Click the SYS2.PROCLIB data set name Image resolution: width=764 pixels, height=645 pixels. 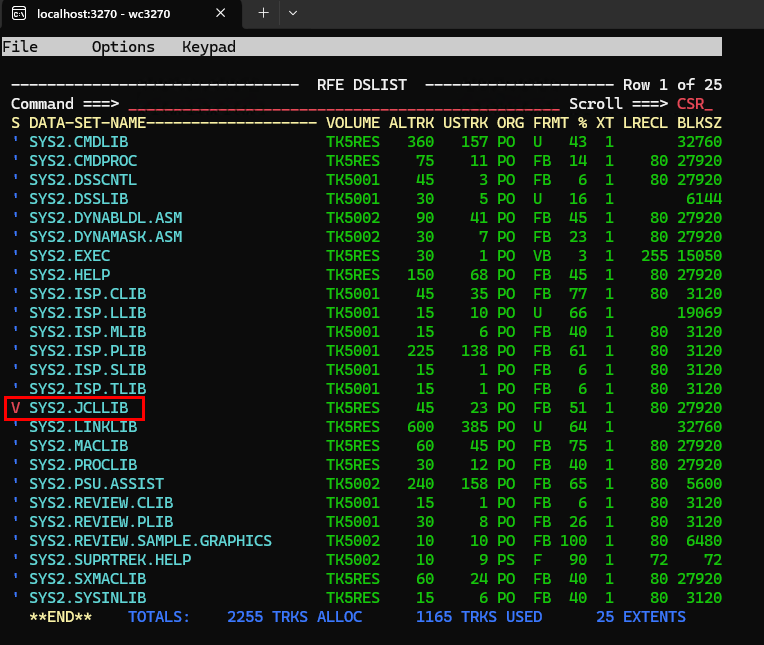coord(83,465)
